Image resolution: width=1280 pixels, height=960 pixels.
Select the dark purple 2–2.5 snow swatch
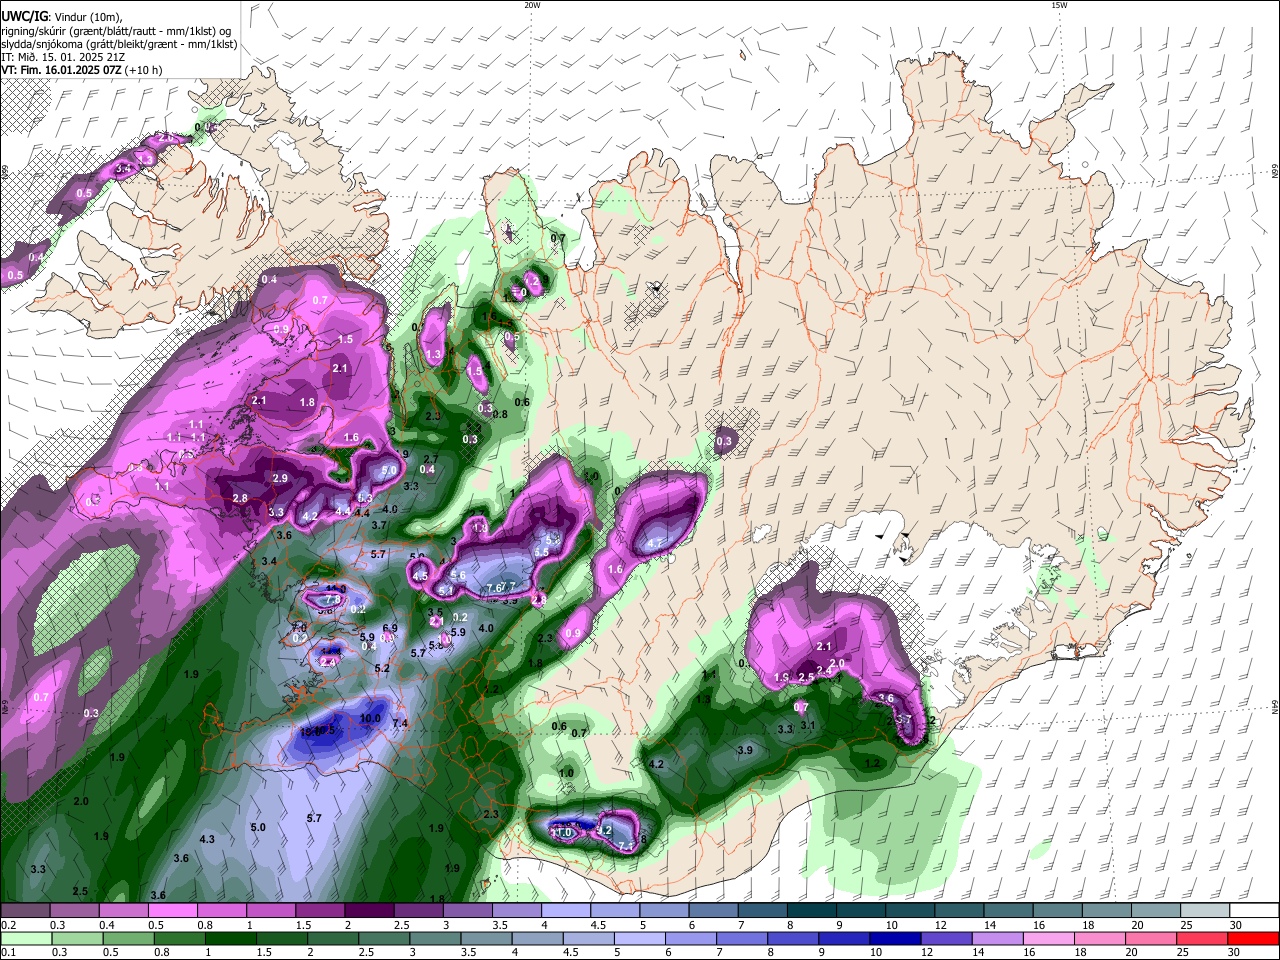coord(369,911)
